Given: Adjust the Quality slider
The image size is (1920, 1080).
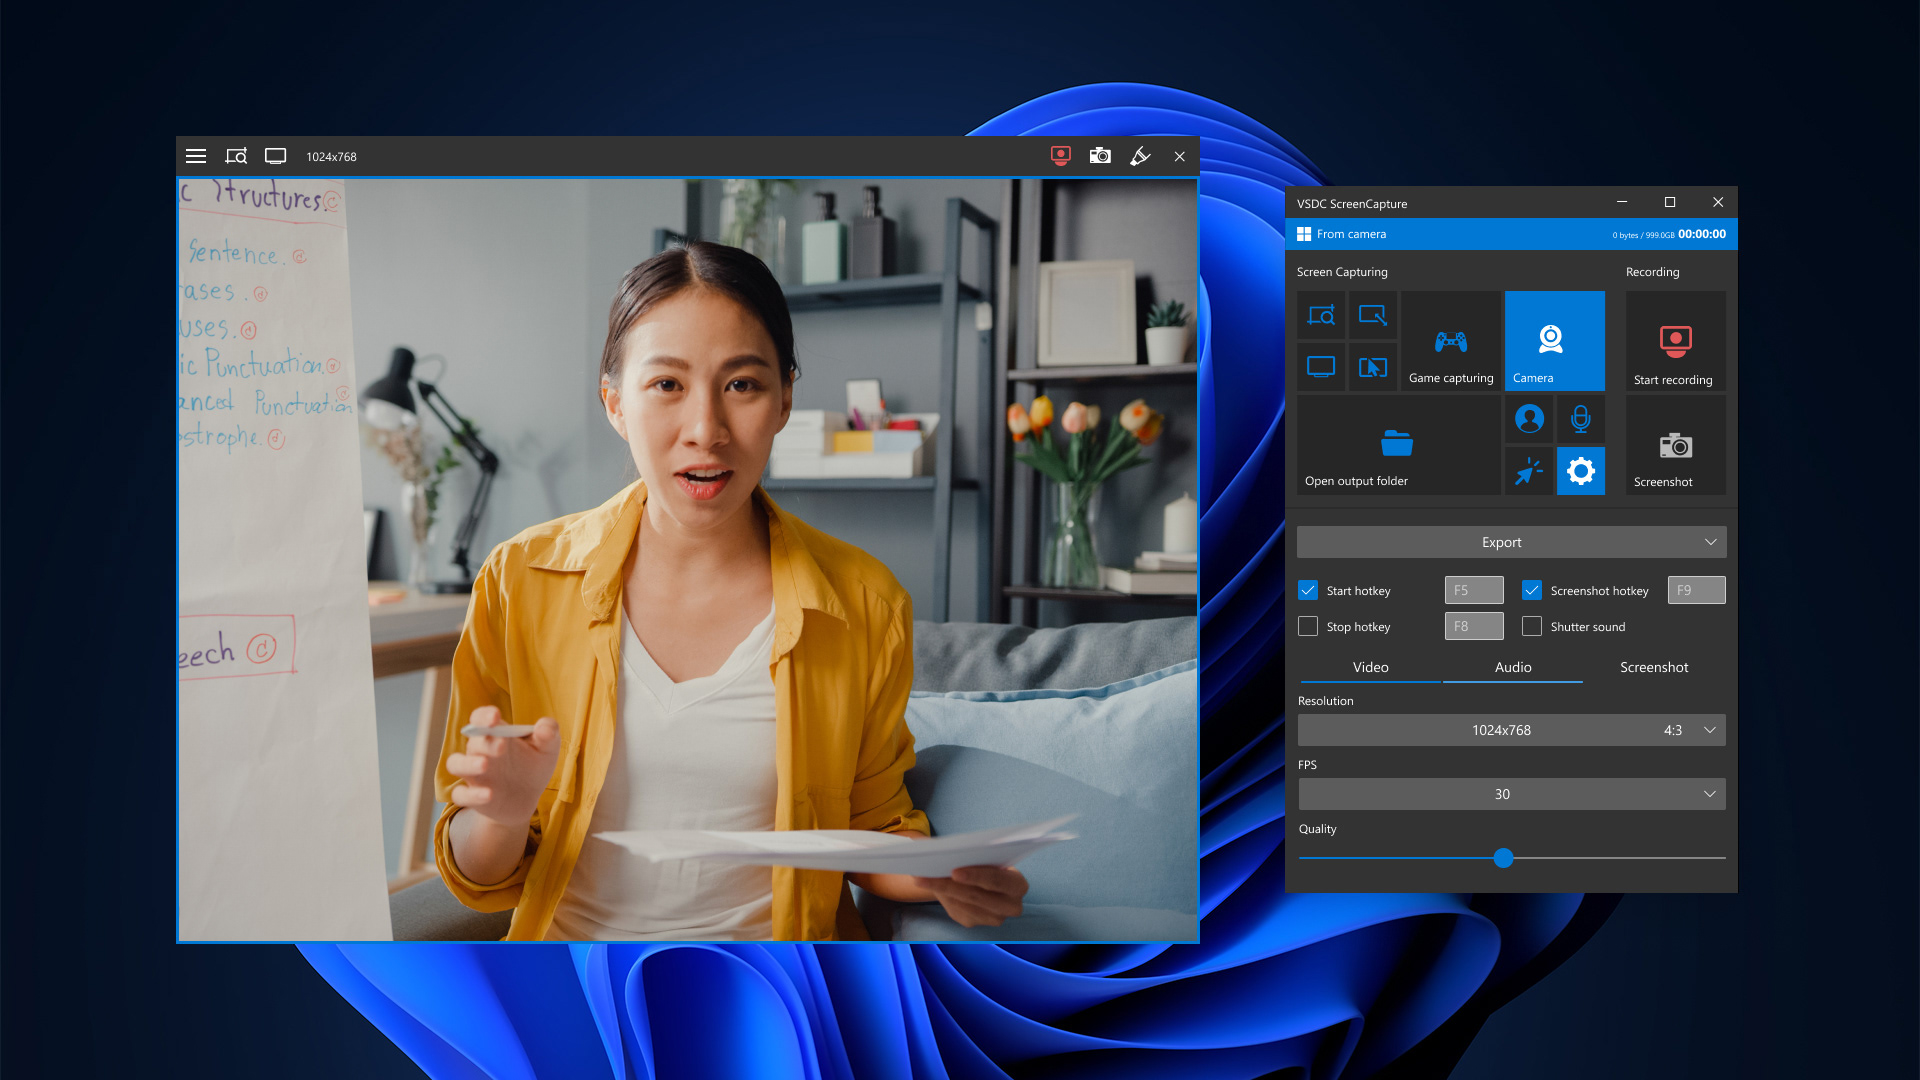Looking at the screenshot, I should tap(1503, 858).
